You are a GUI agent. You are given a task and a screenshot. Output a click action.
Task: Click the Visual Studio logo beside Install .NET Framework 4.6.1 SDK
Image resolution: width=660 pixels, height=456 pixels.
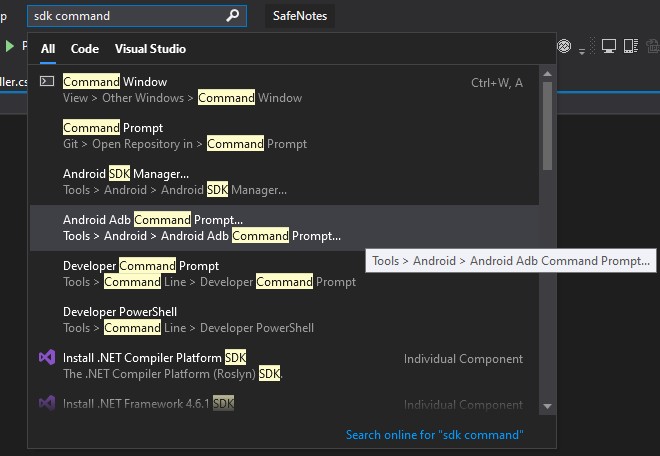(x=47, y=403)
